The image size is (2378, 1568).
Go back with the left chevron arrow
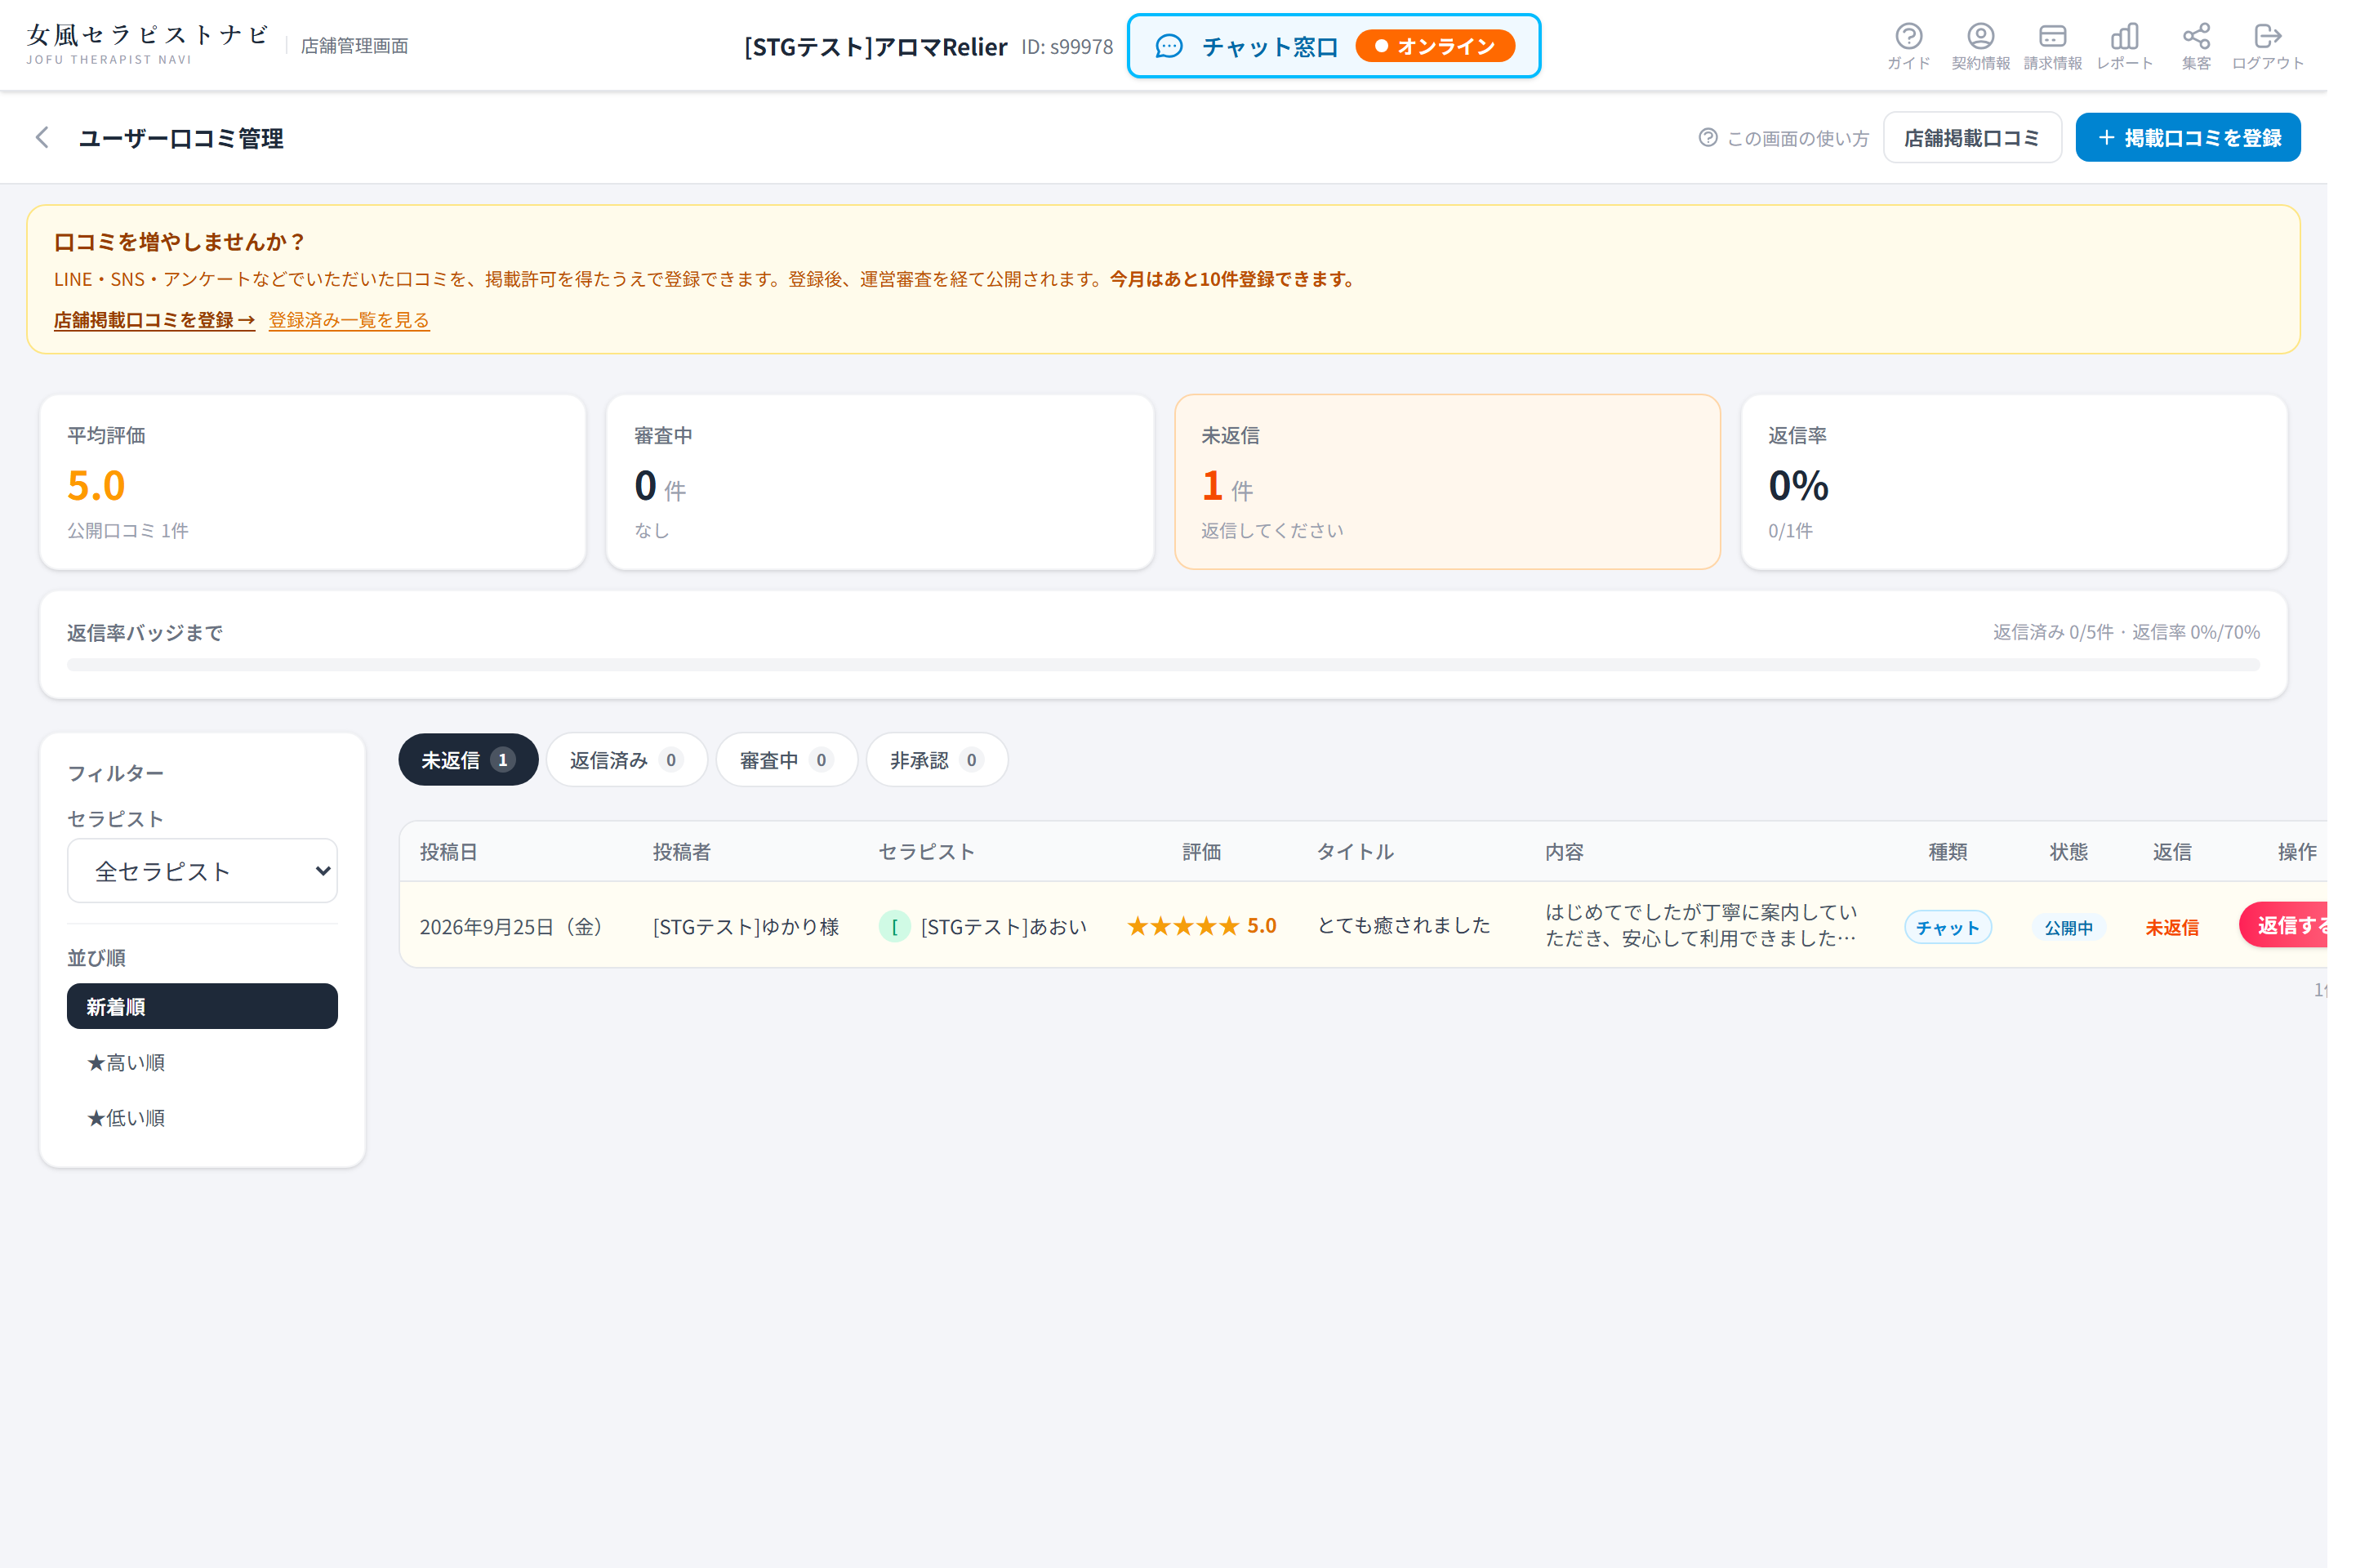[42, 137]
